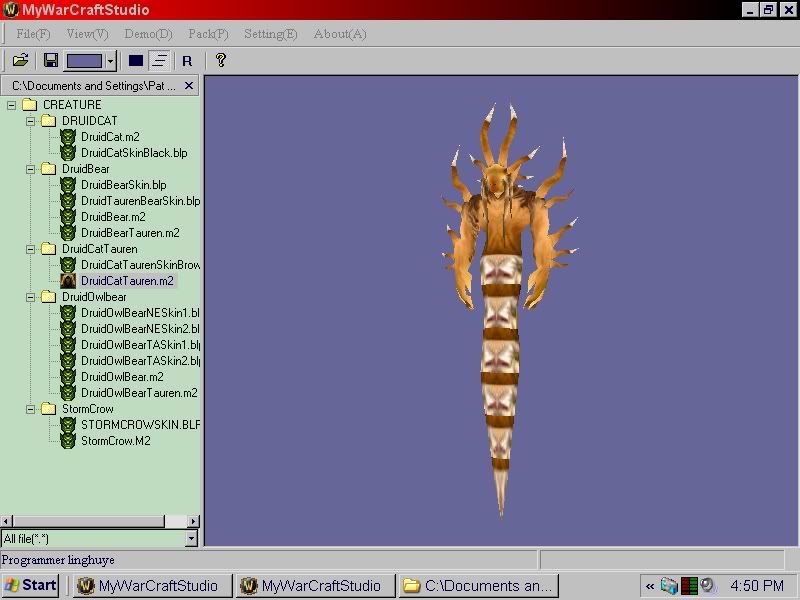
Task: Open the View(V) menu
Action: [x=87, y=34]
